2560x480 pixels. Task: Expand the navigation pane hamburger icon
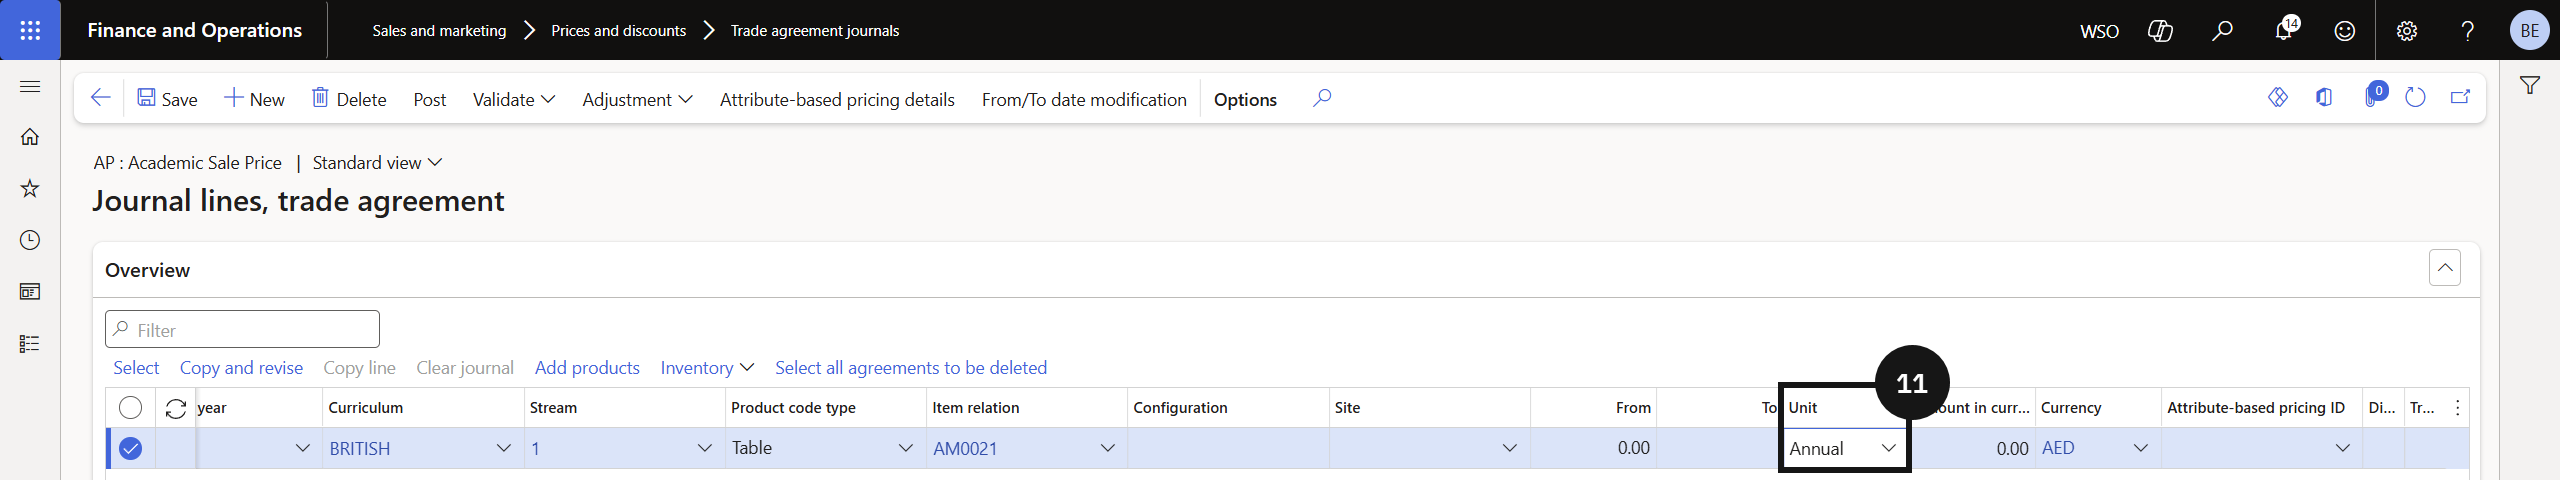tap(30, 87)
